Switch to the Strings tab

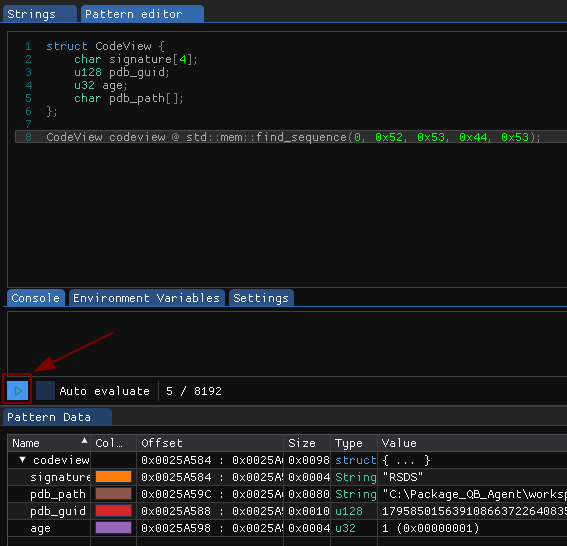(40, 14)
